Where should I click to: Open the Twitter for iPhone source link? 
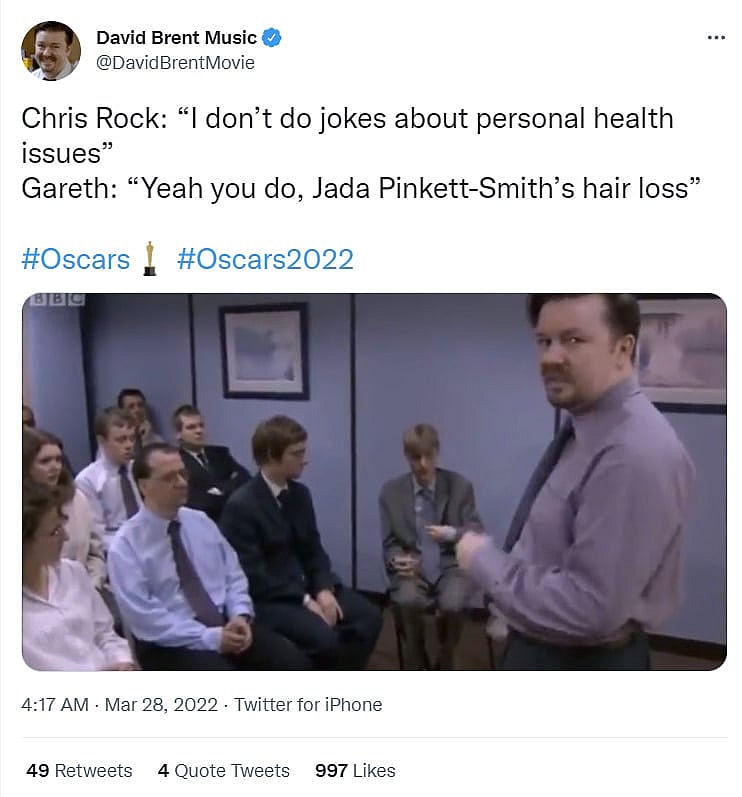coord(307,705)
